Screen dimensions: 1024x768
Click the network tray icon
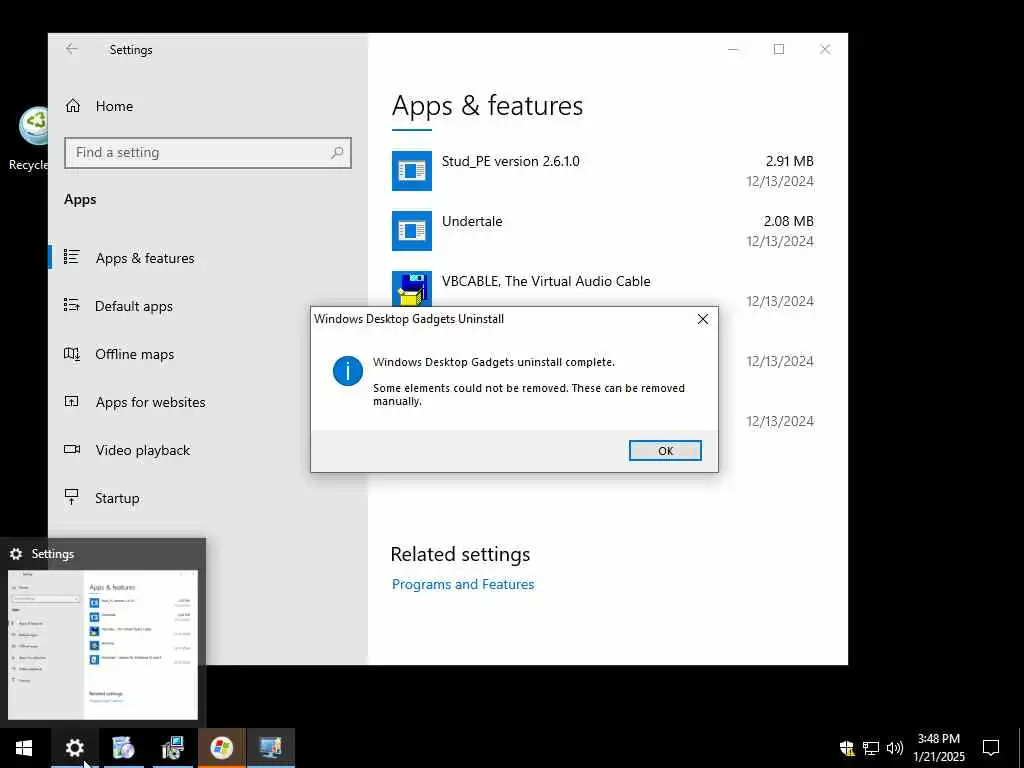coord(871,748)
